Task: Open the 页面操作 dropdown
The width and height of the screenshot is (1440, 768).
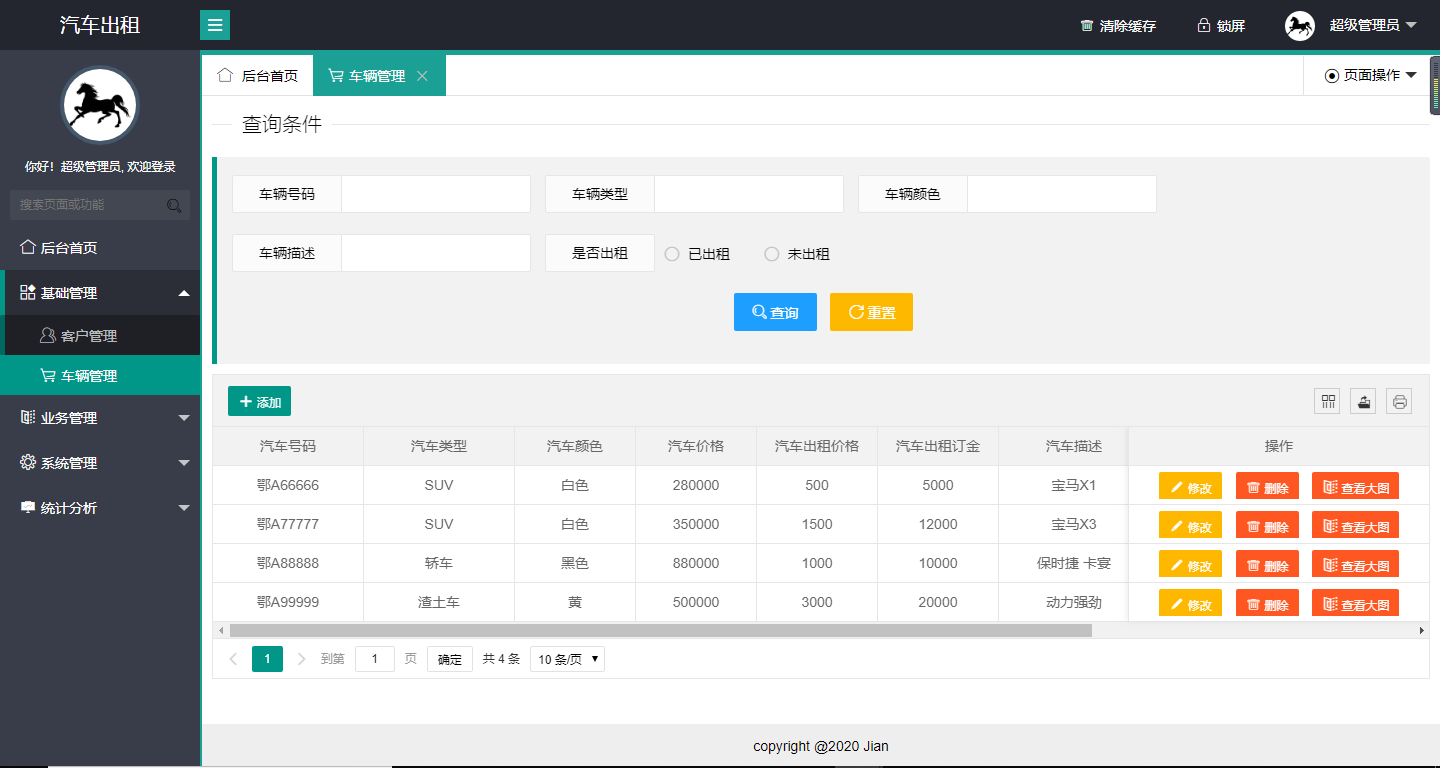Action: 1371,75
